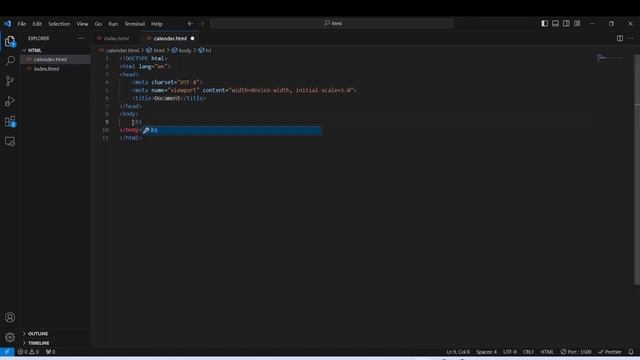Viewport: 640px width, 360px height.
Task: Click the remote window status bar icon
Action: tap(7, 351)
